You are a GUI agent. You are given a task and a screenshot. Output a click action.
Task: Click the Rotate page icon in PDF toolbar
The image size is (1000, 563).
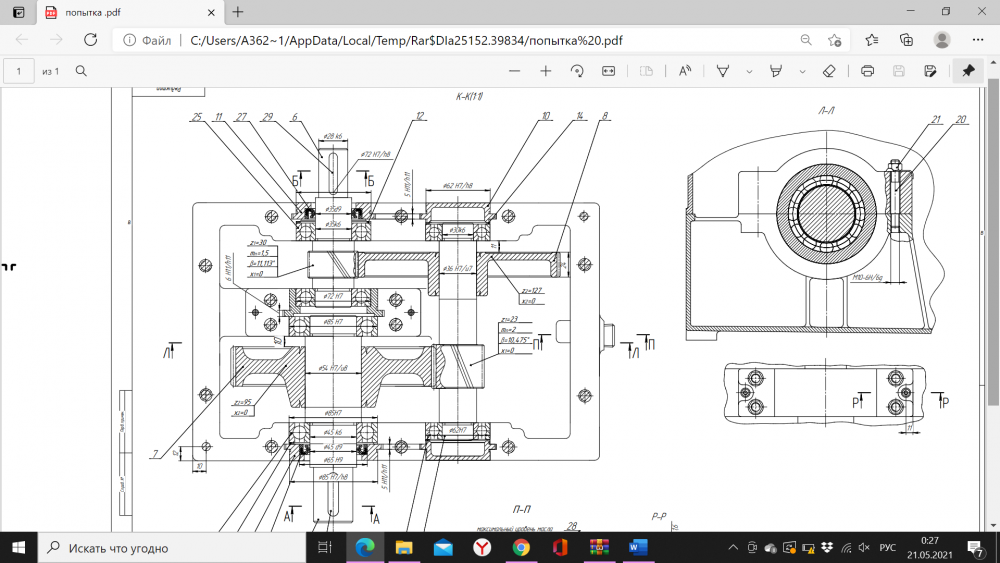point(577,71)
